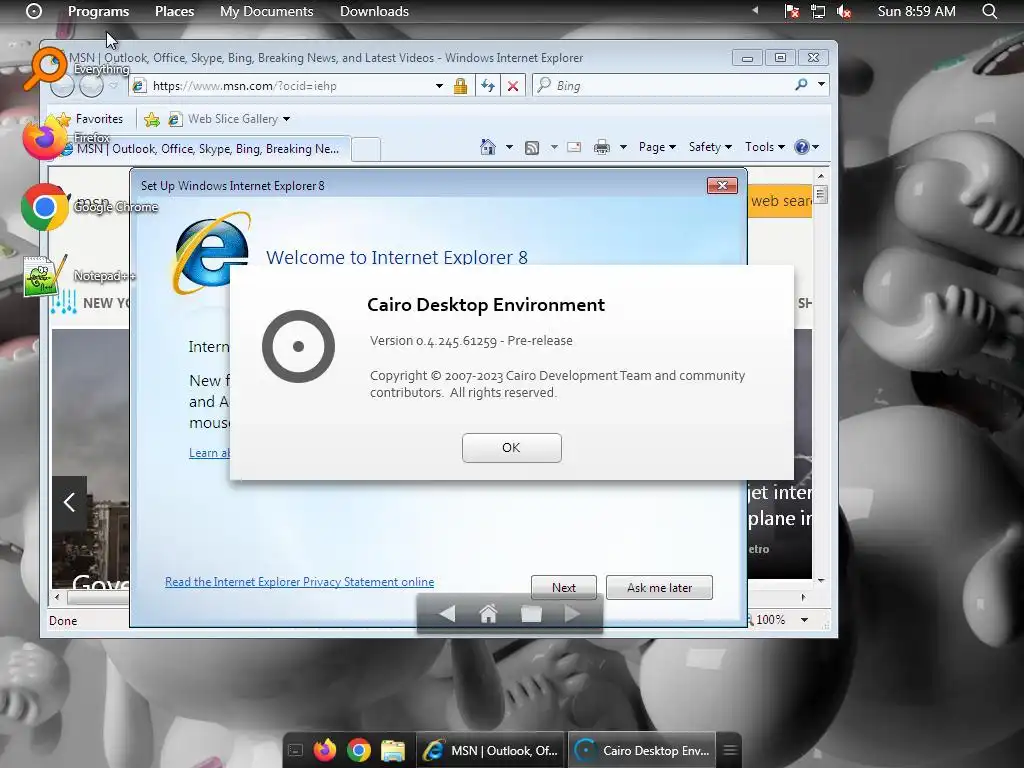Click the Forward arrow on Cairo navigation bar
The width and height of the screenshot is (1024, 768).
(572, 614)
